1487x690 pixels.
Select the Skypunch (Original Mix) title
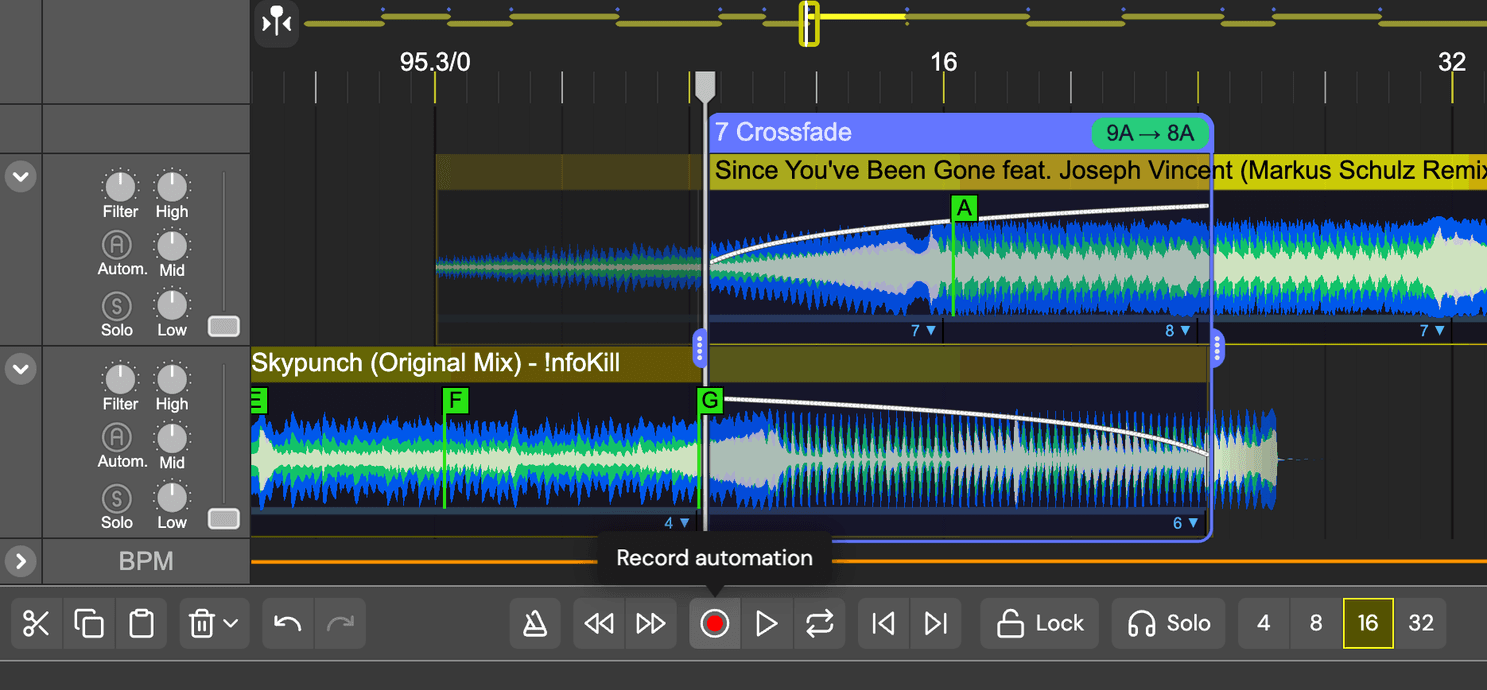pos(436,363)
